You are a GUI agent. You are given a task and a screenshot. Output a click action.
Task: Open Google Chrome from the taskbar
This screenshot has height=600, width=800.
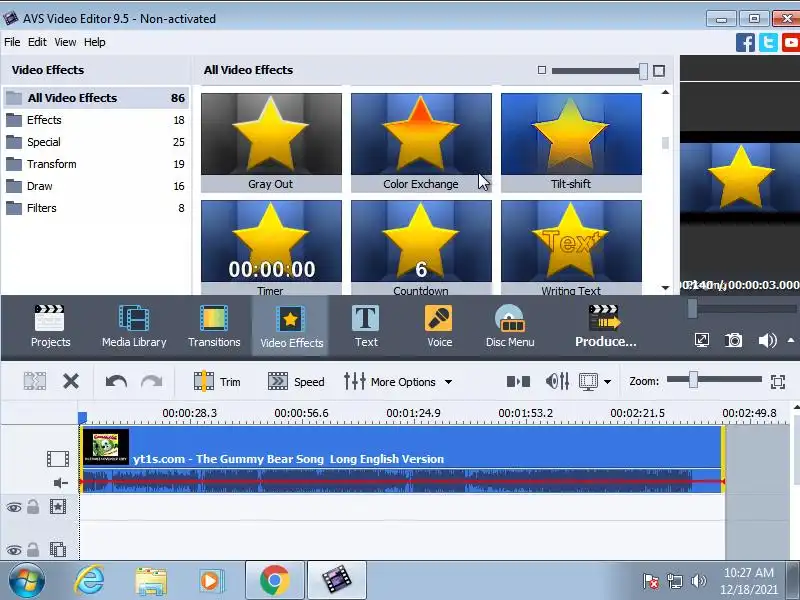274,580
